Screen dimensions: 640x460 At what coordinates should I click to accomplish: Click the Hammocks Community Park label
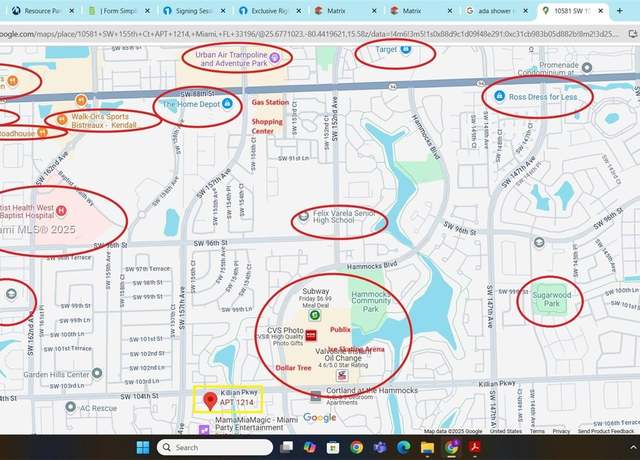pos(371,301)
